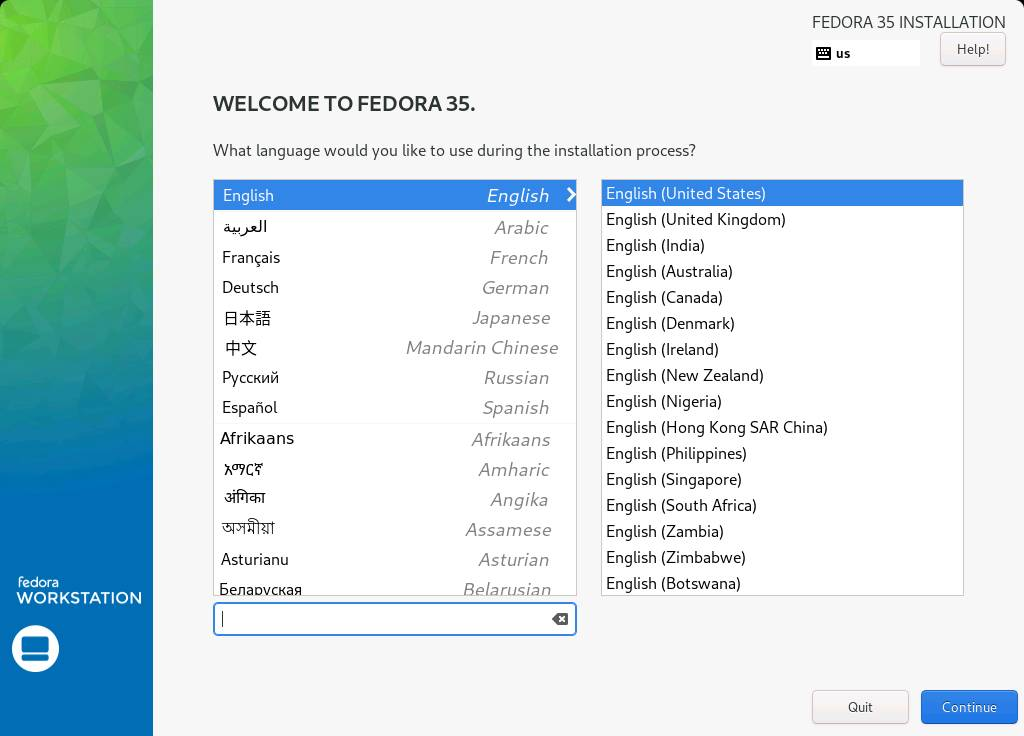This screenshot has height=736, width=1024.
Task: Pick English (Philippines) locale
Action: [782, 453]
